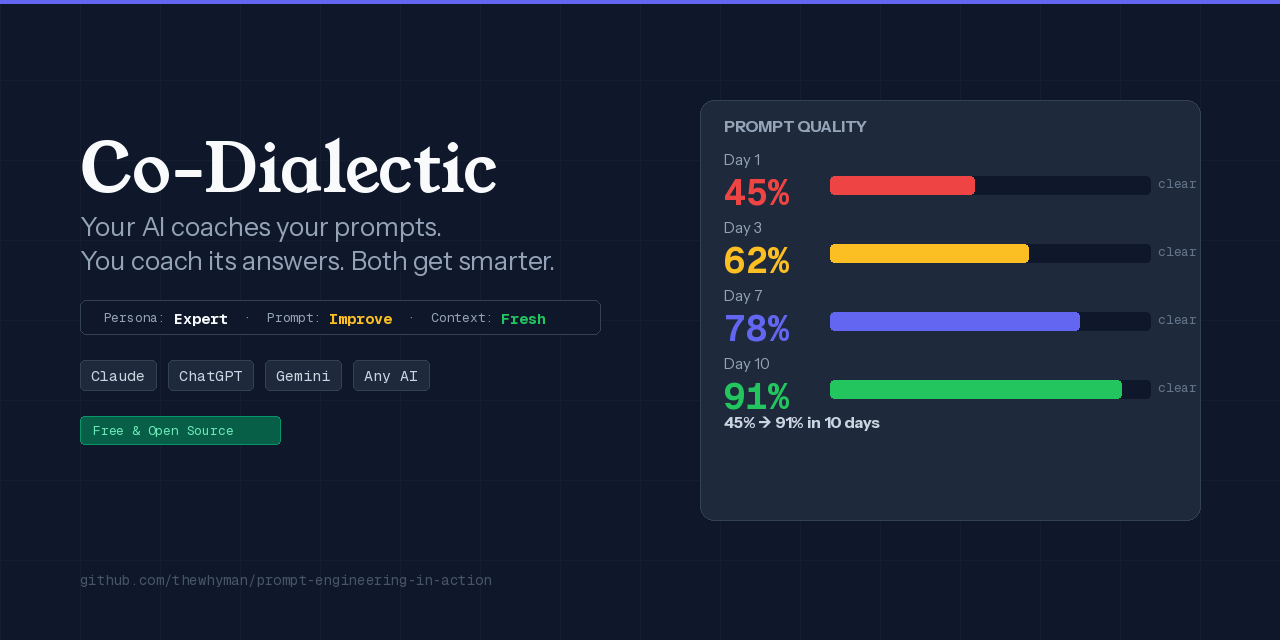Pick the Any AI chip
Image resolution: width=1280 pixels, height=640 pixels.
pos(391,376)
